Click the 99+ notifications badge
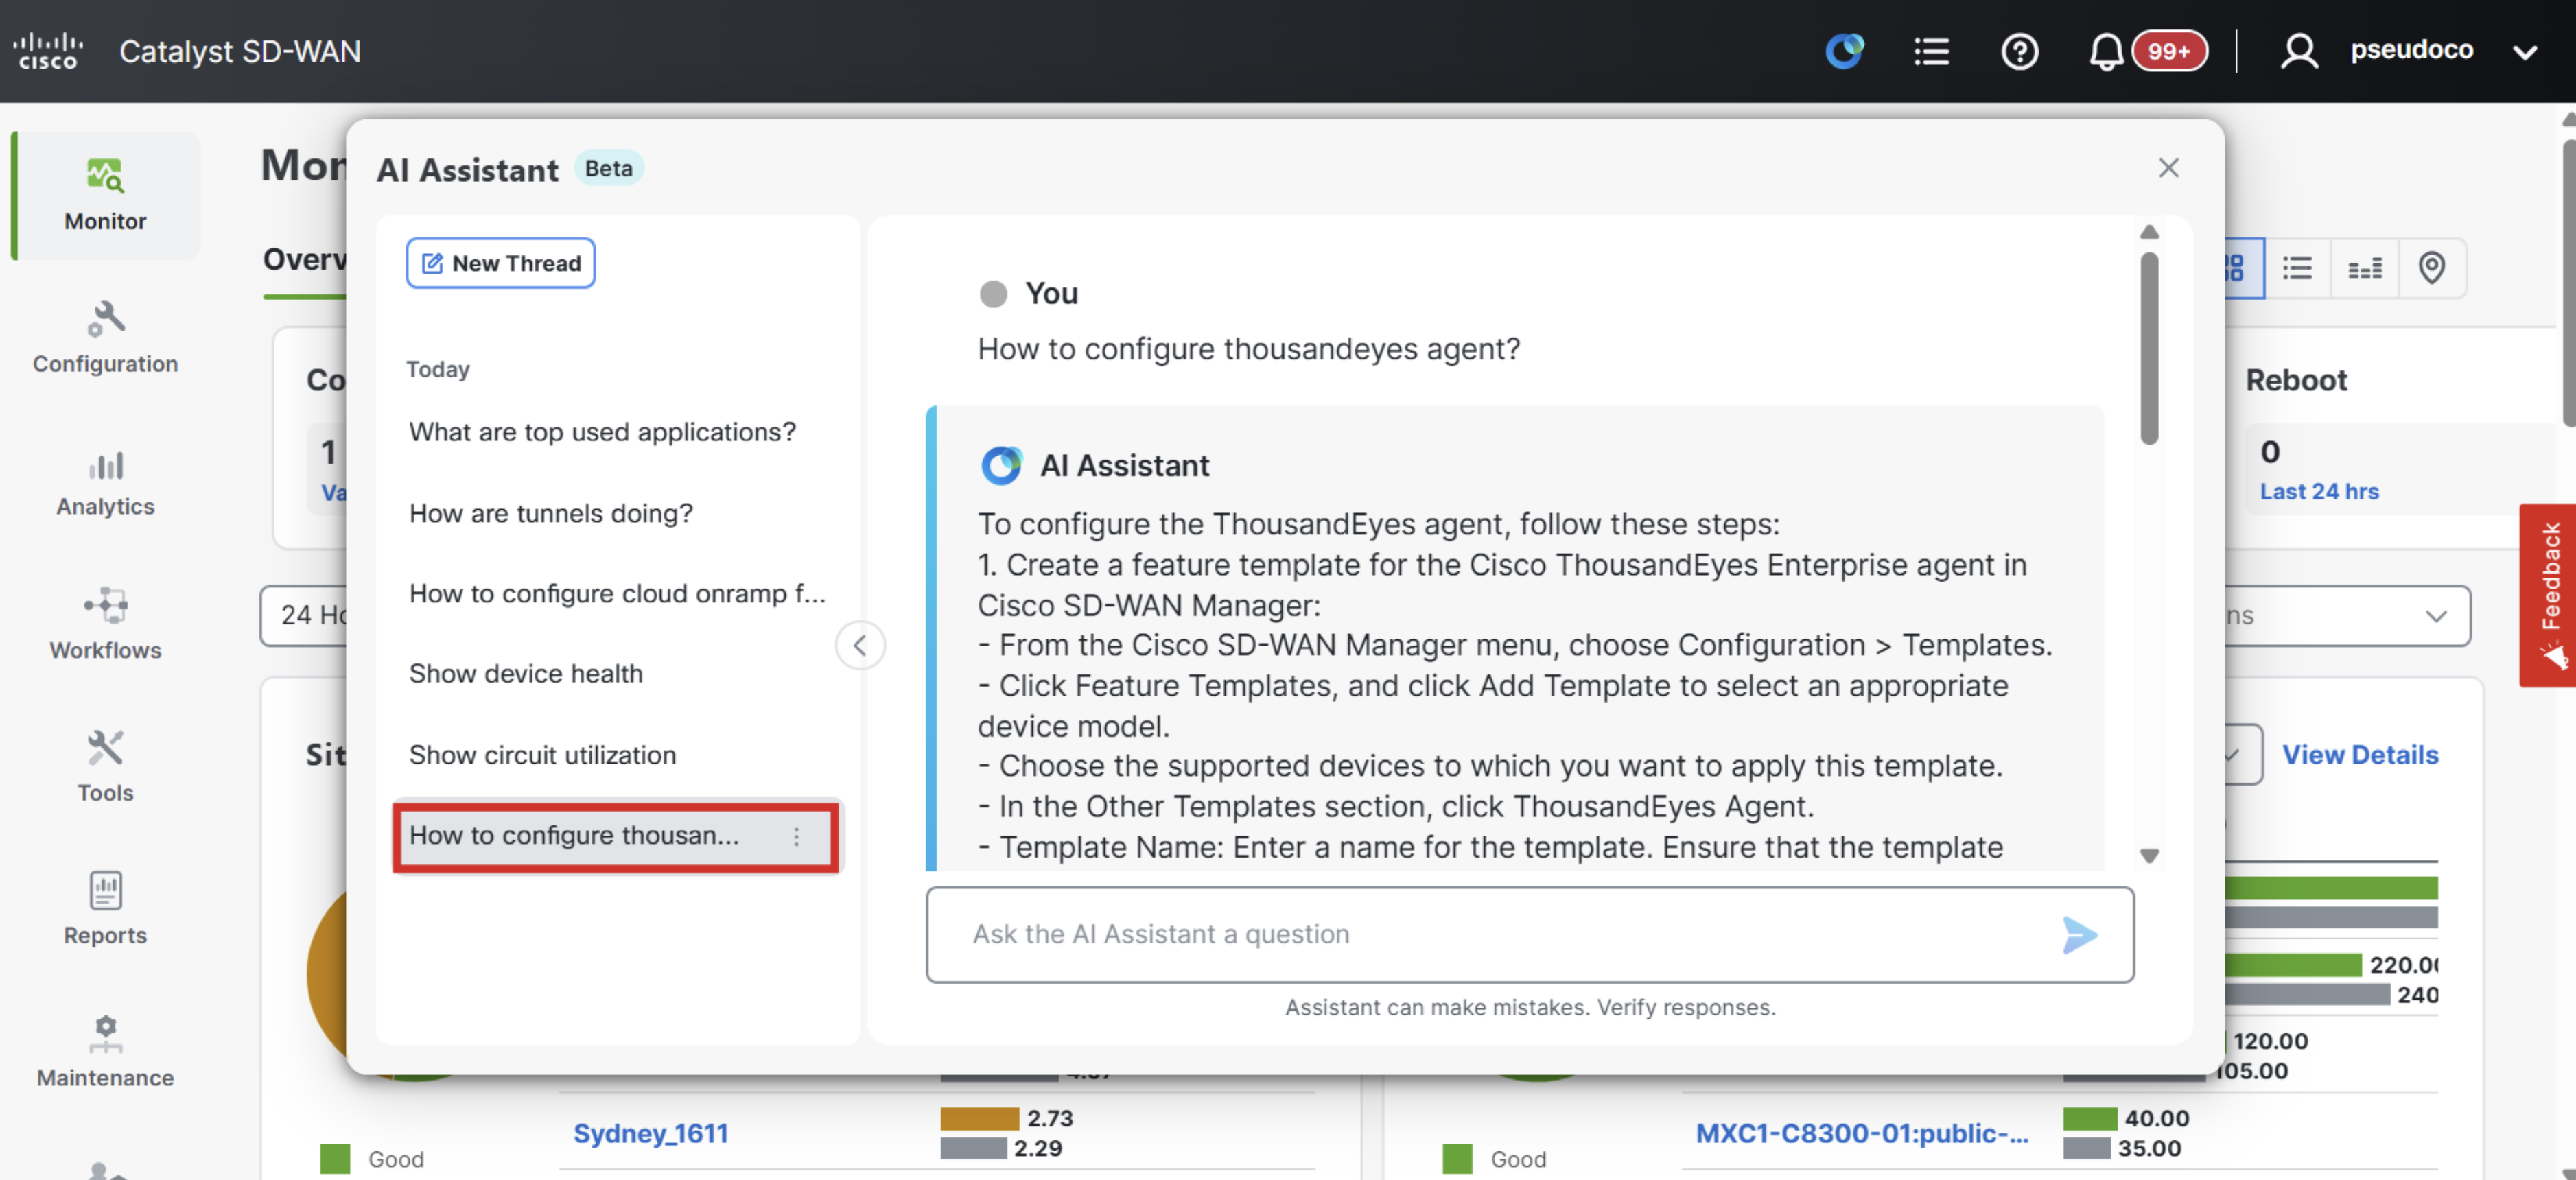The width and height of the screenshot is (2576, 1180). (x=2168, y=51)
